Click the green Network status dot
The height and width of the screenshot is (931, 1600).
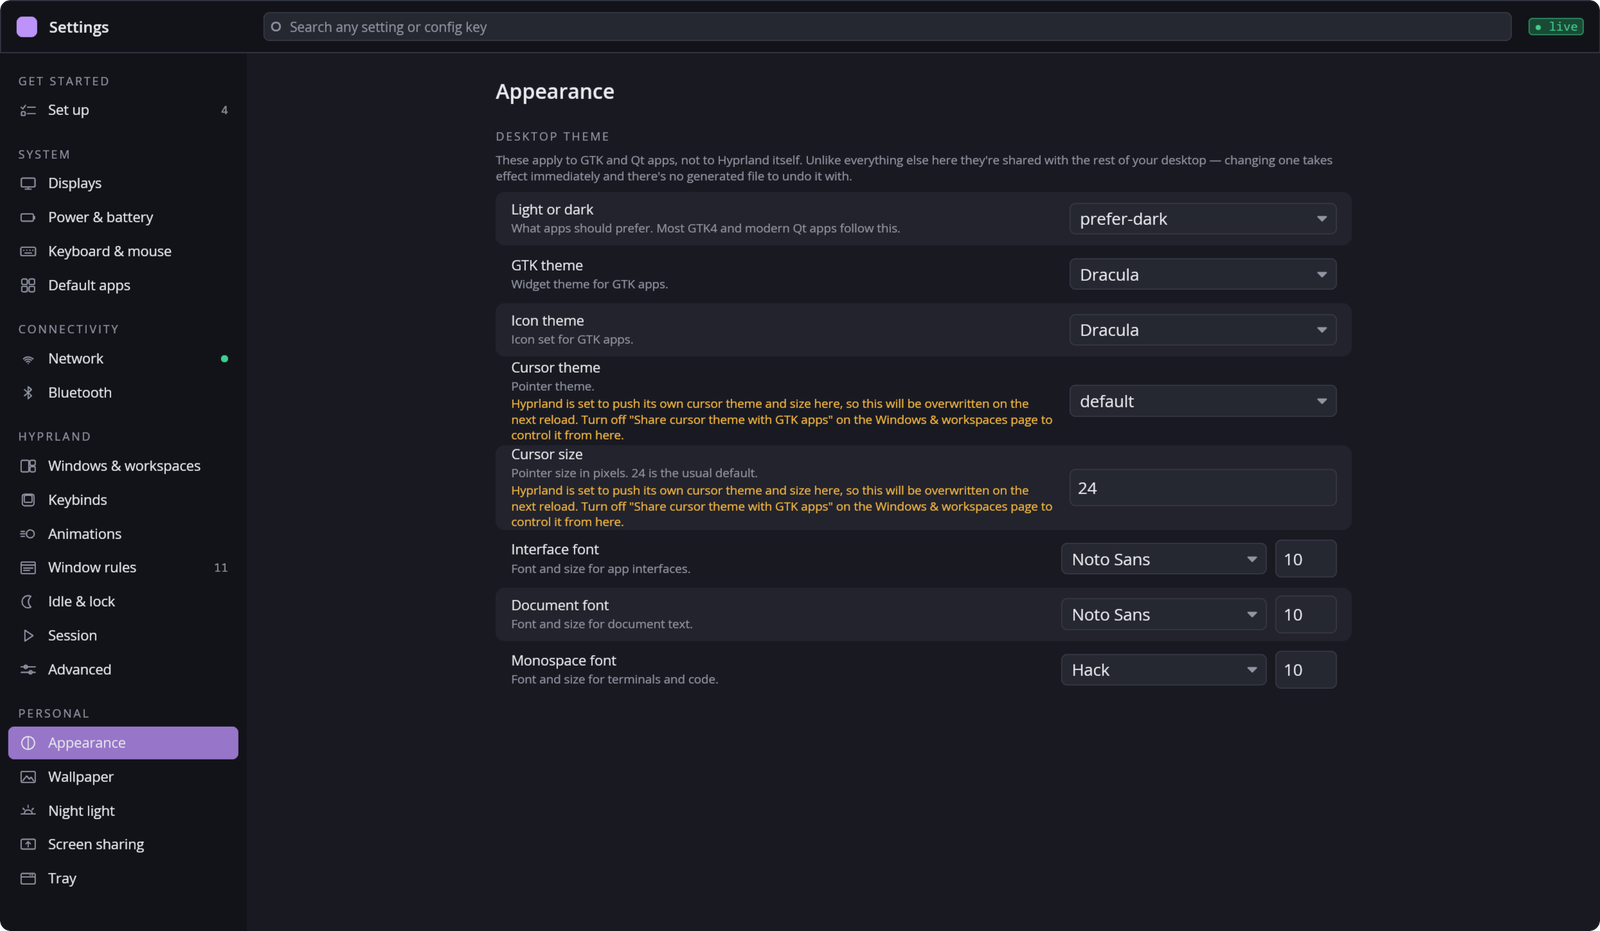224,359
